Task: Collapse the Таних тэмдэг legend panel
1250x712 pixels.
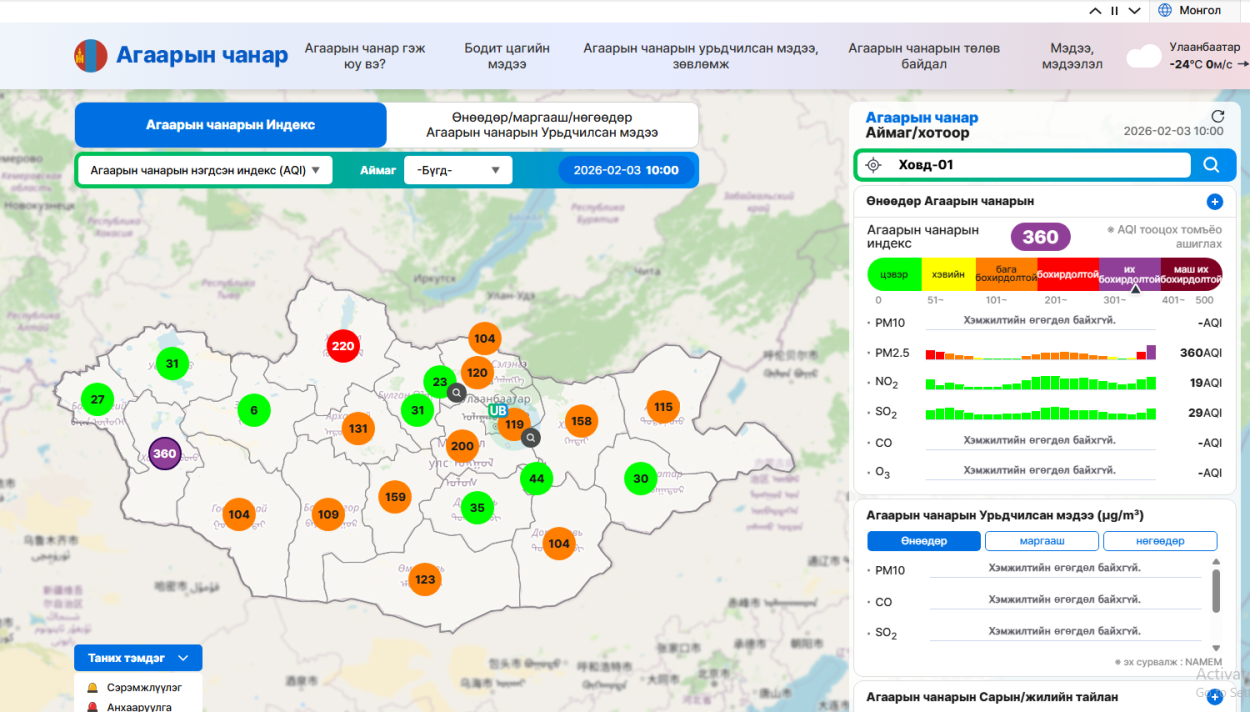Action: [183, 658]
